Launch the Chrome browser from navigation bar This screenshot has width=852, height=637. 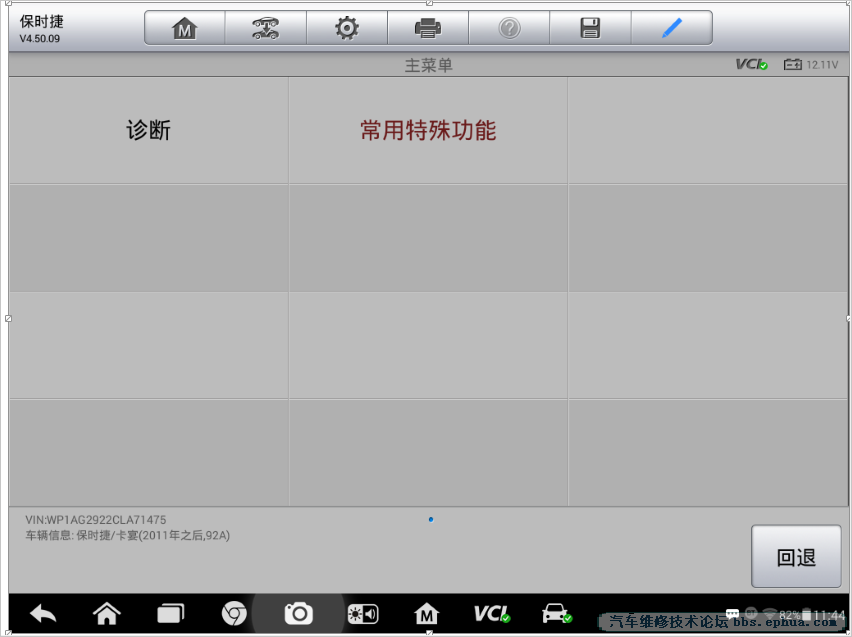tap(234, 614)
